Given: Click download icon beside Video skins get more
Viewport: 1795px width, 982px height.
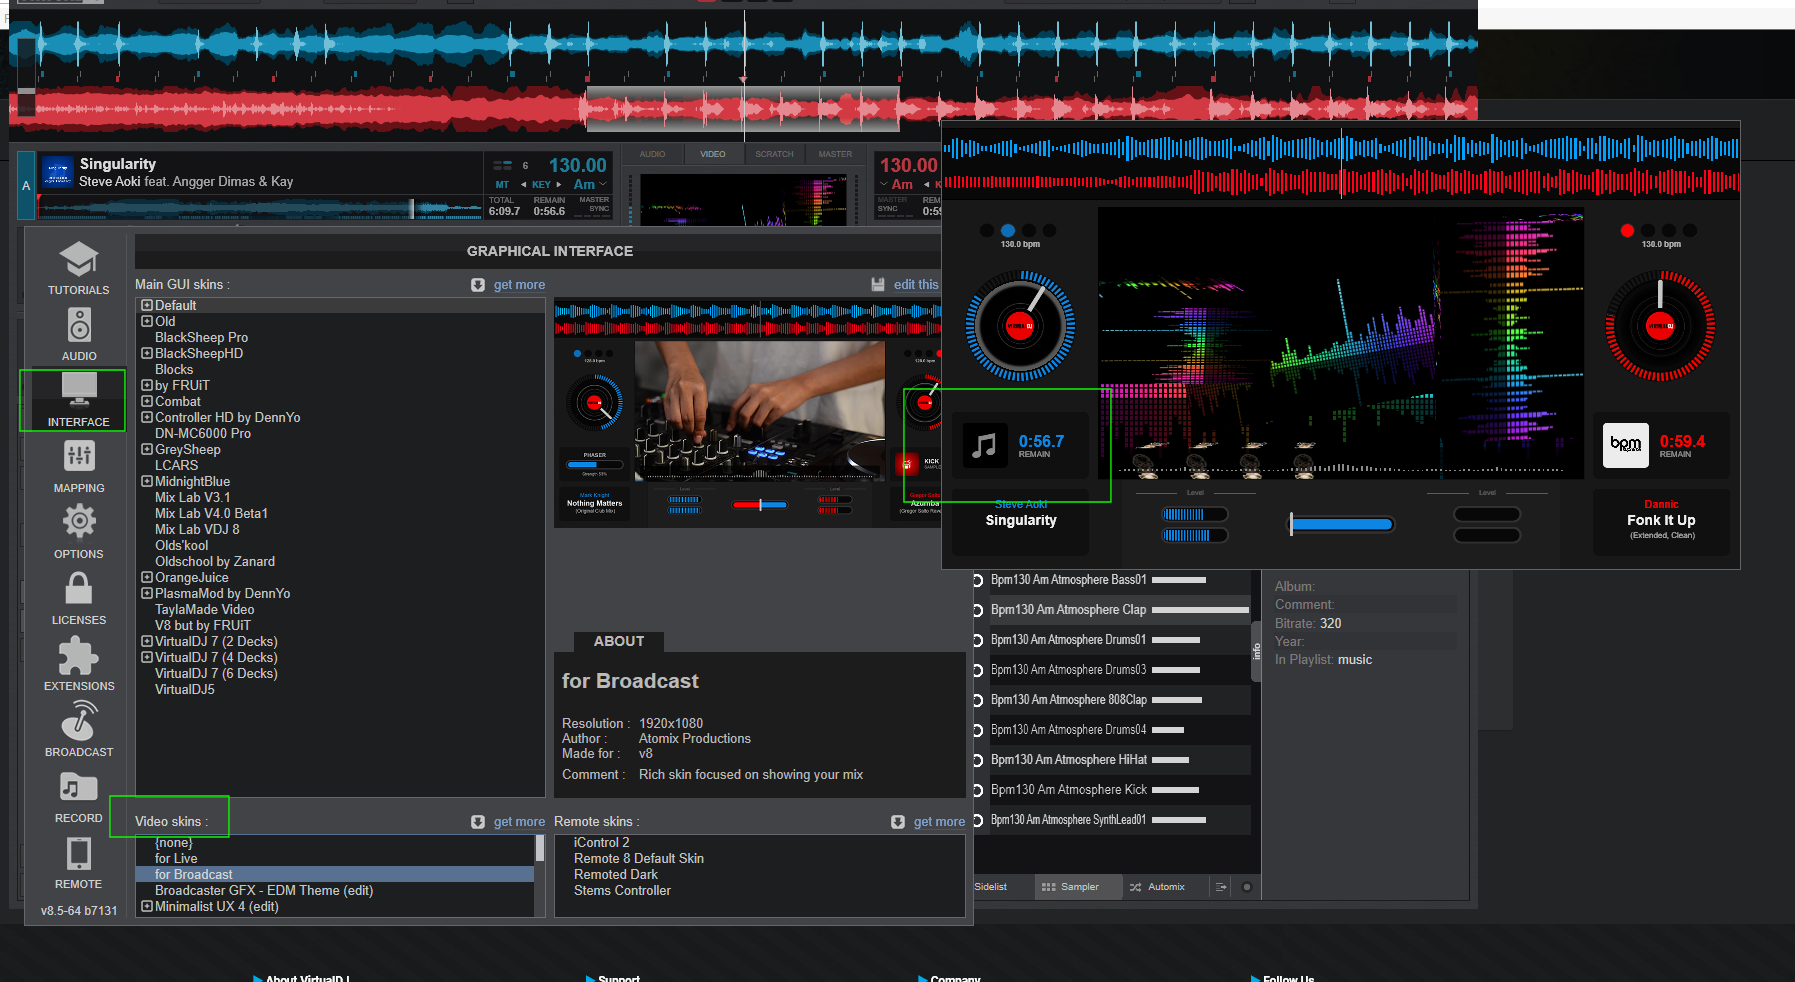Looking at the screenshot, I should click(x=478, y=822).
